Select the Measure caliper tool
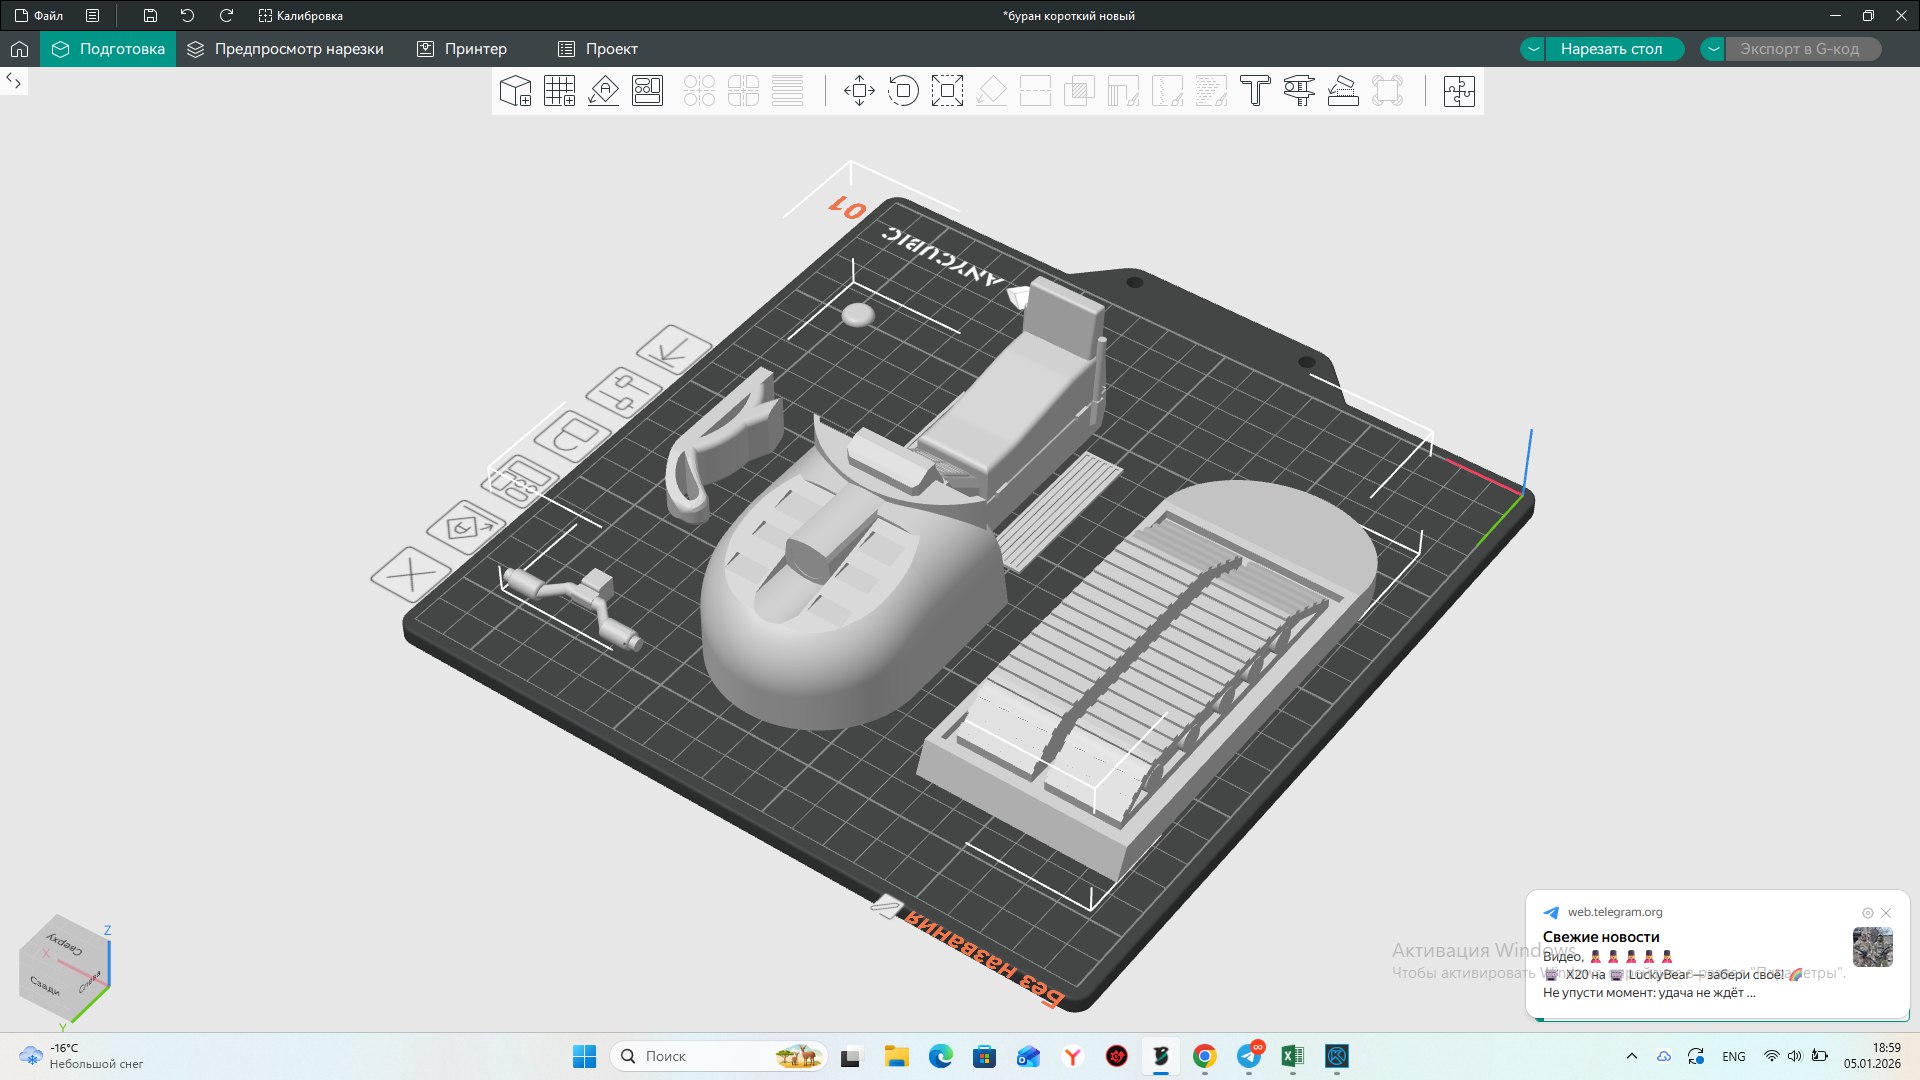 (1299, 91)
